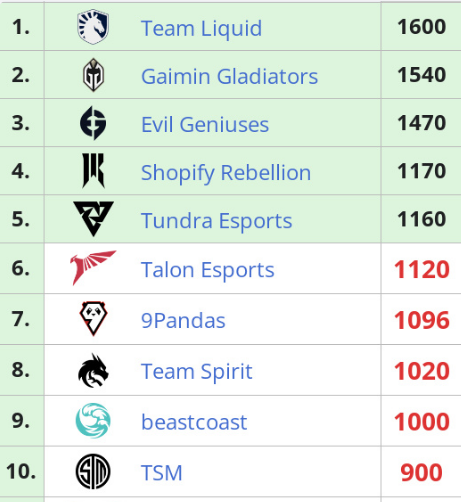Visit the Tundra Esports team page
This screenshot has width=461, height=502.
click(216, 221)
